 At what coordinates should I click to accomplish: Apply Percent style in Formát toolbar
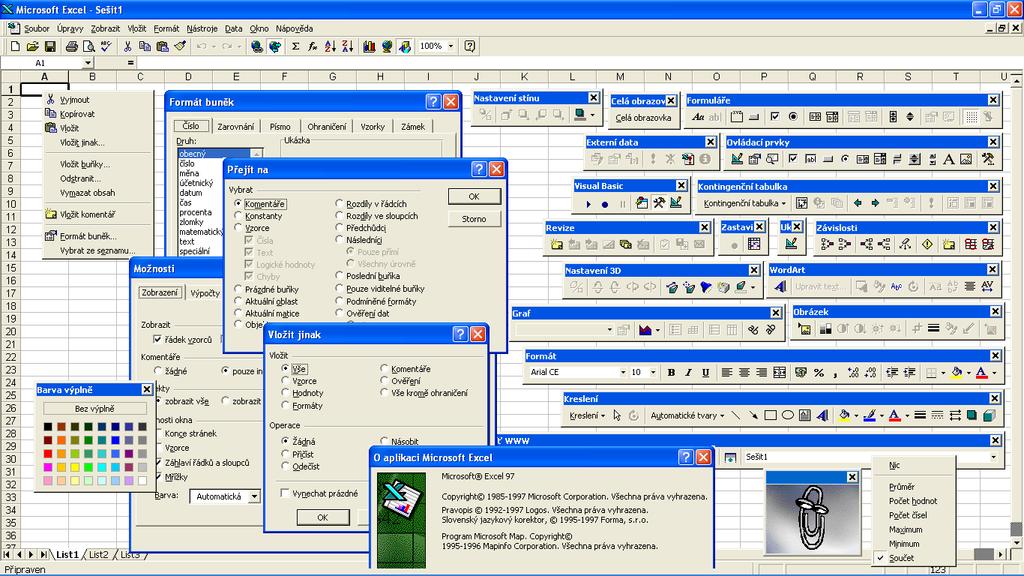(818, 372)
